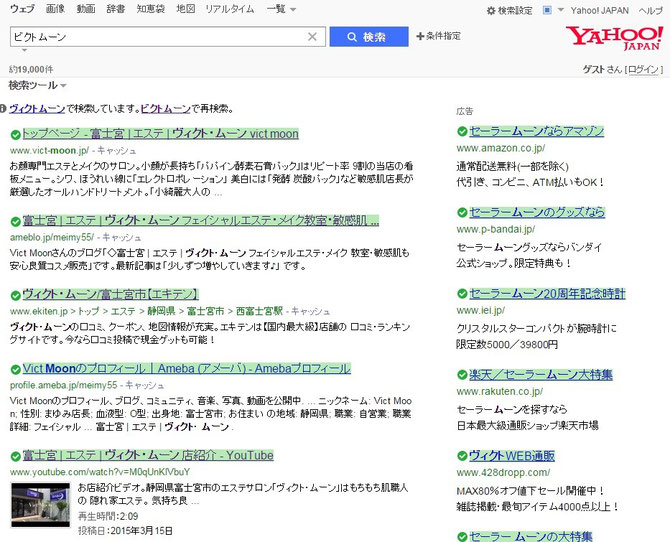
Task: Click ヴィクトムーン corrected query link
Action: click(37, 109)
